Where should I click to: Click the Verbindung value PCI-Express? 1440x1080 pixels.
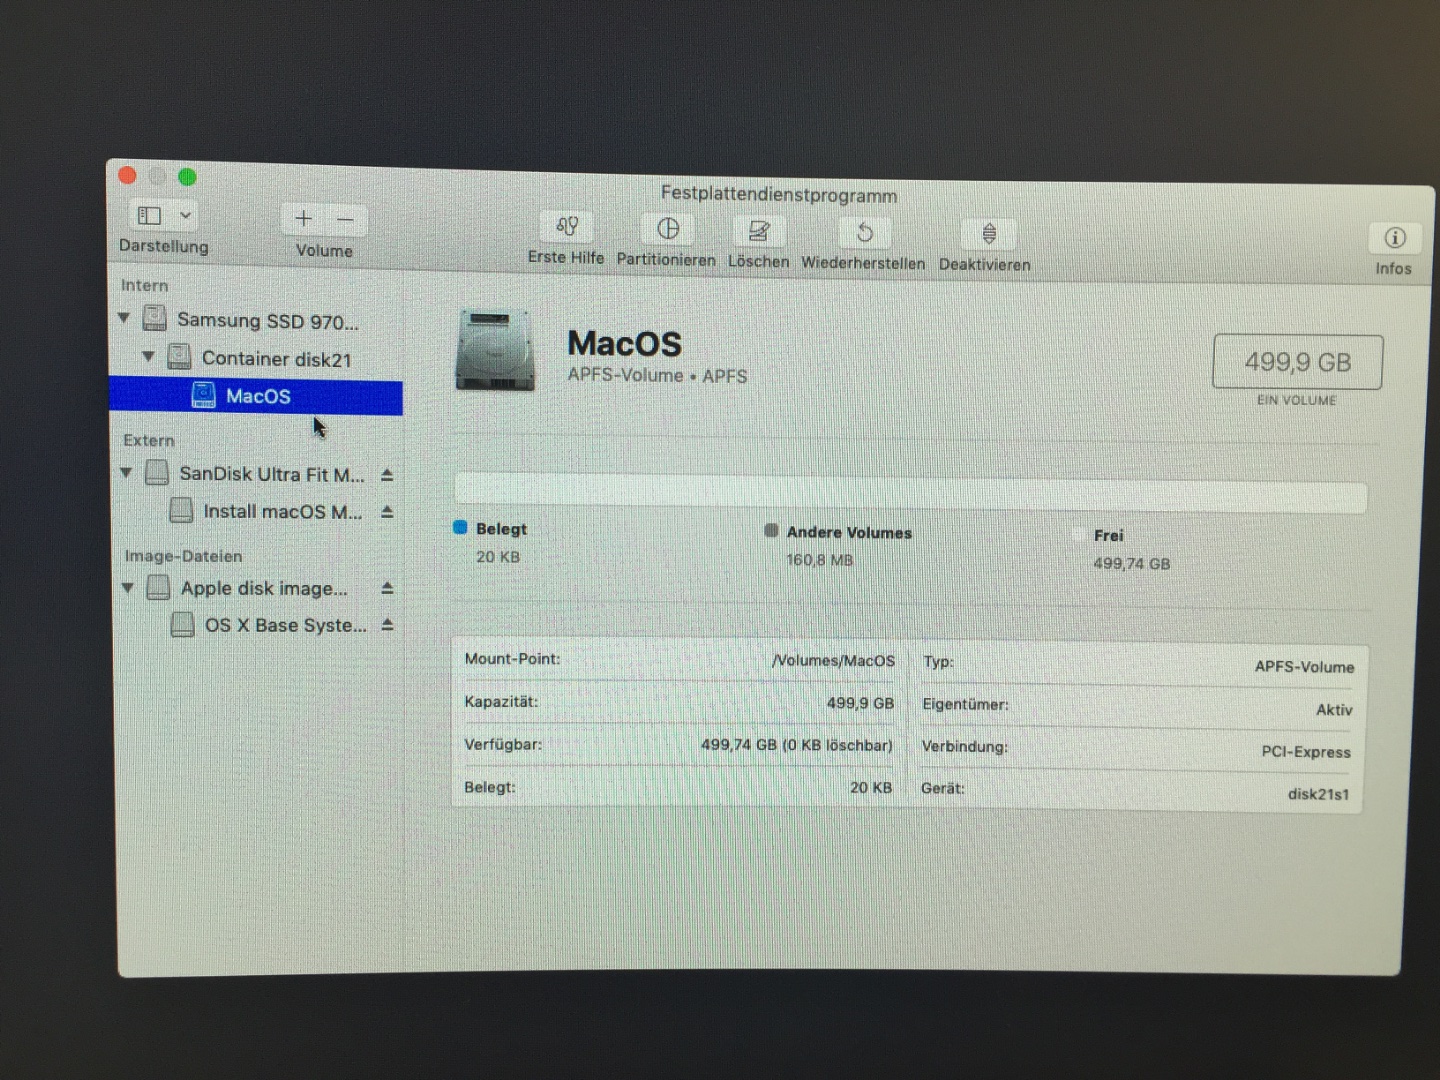(1306, 752)
